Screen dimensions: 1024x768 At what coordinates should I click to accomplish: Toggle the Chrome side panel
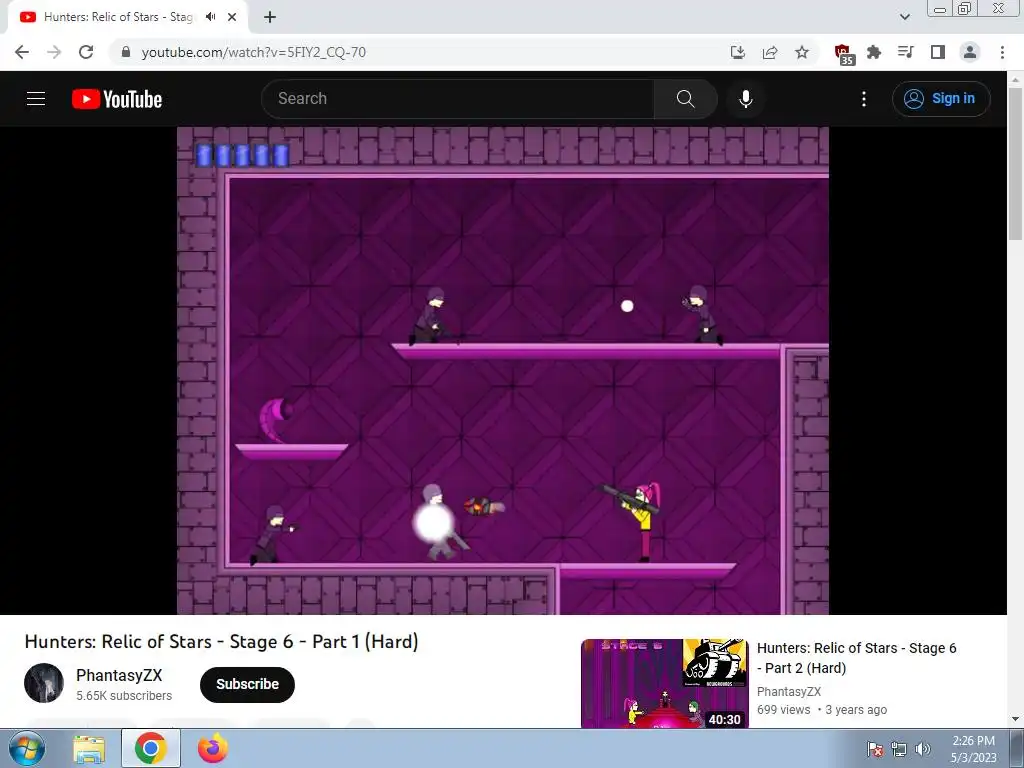click(x=938, y=52)
